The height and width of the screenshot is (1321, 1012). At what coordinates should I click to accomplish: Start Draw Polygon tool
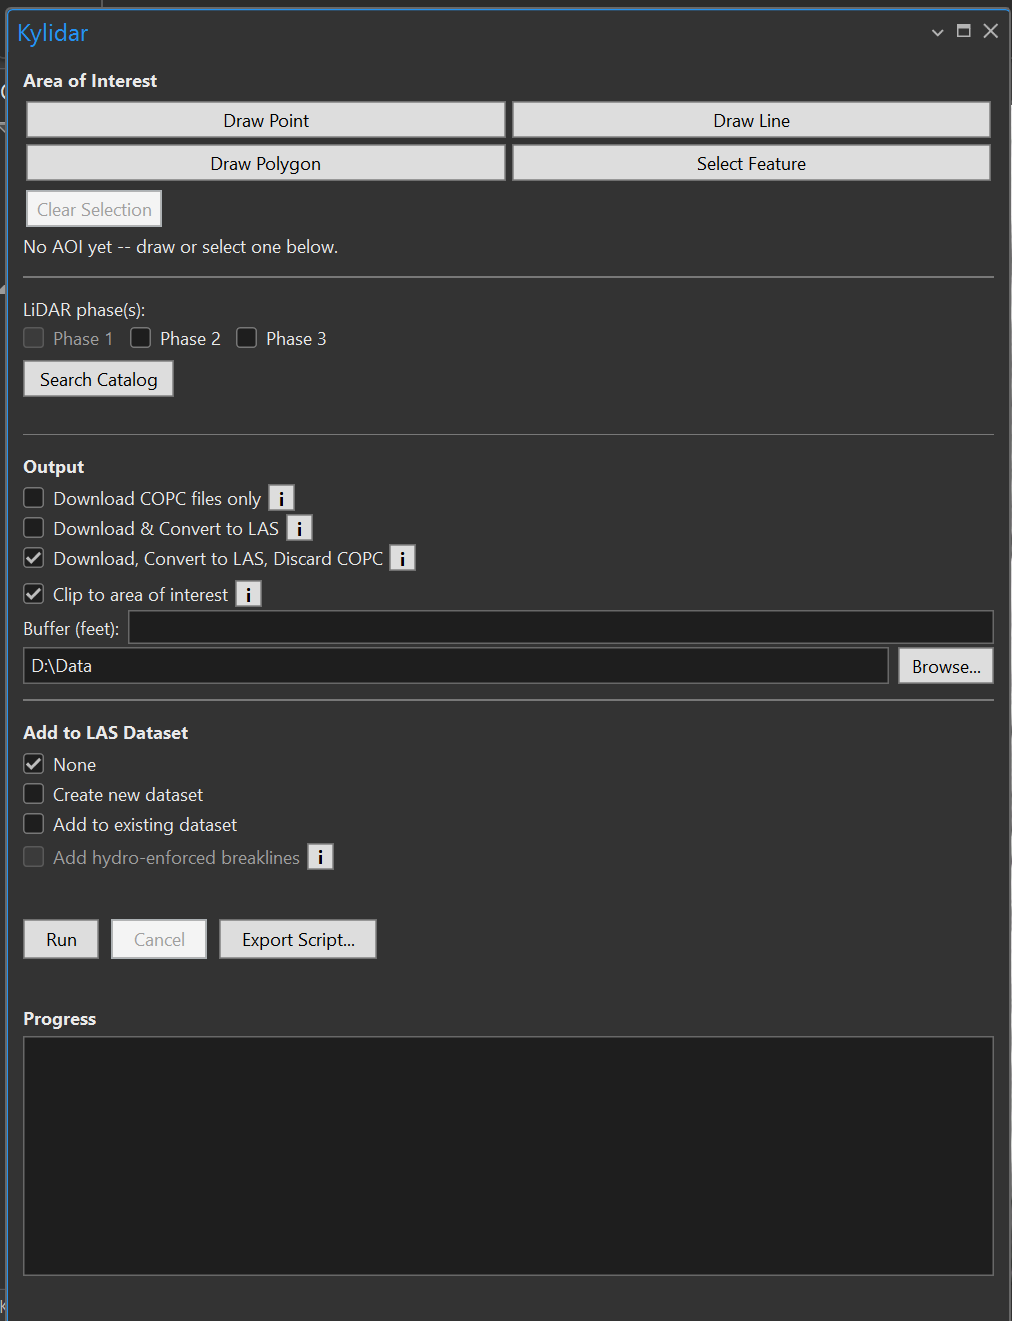click(x=266, y=163)
